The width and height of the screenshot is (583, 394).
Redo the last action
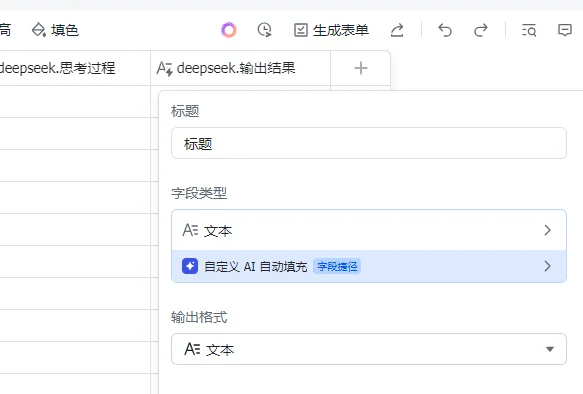point(480,30)
